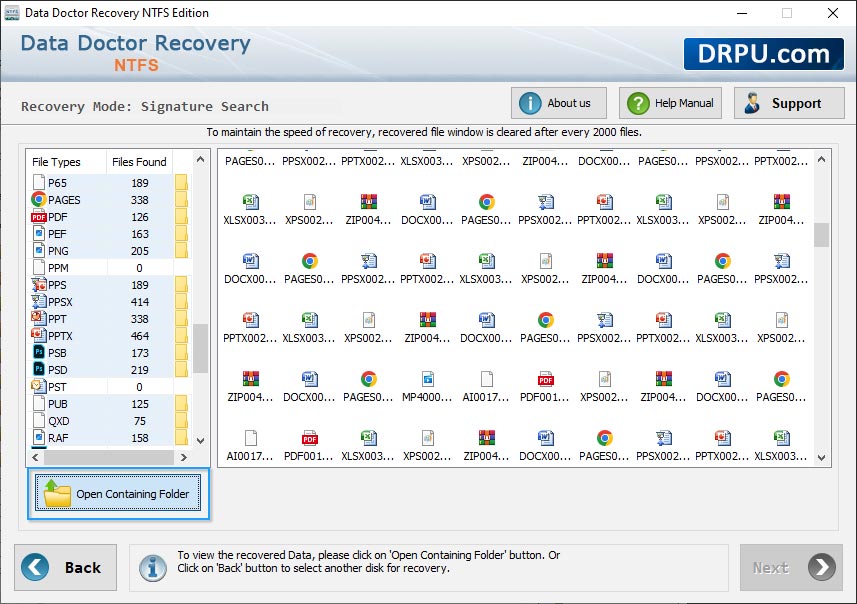Select the 338 count in PAGES row

click(x=139, y=200)
